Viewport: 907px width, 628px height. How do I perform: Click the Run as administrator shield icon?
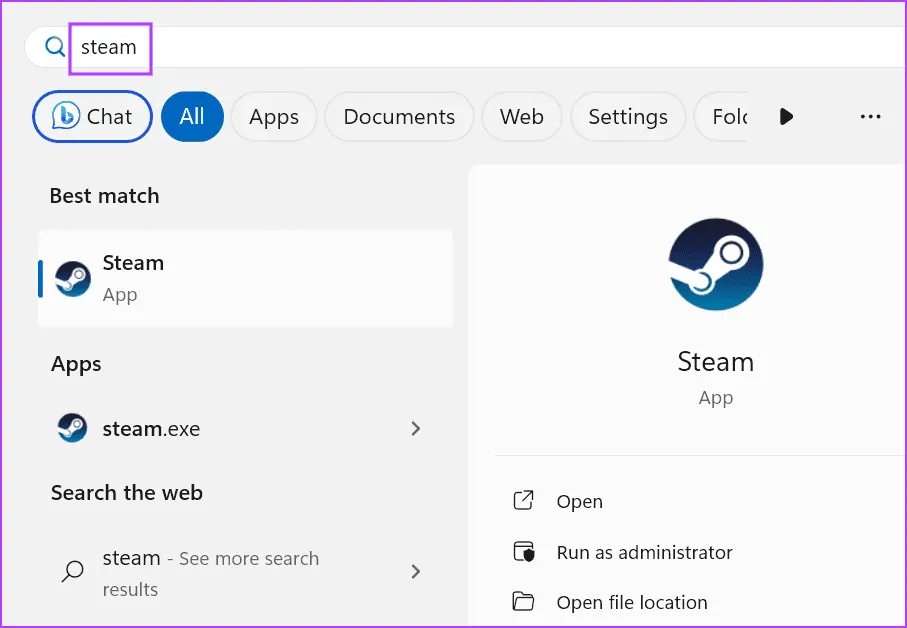[x=523, y=552]
